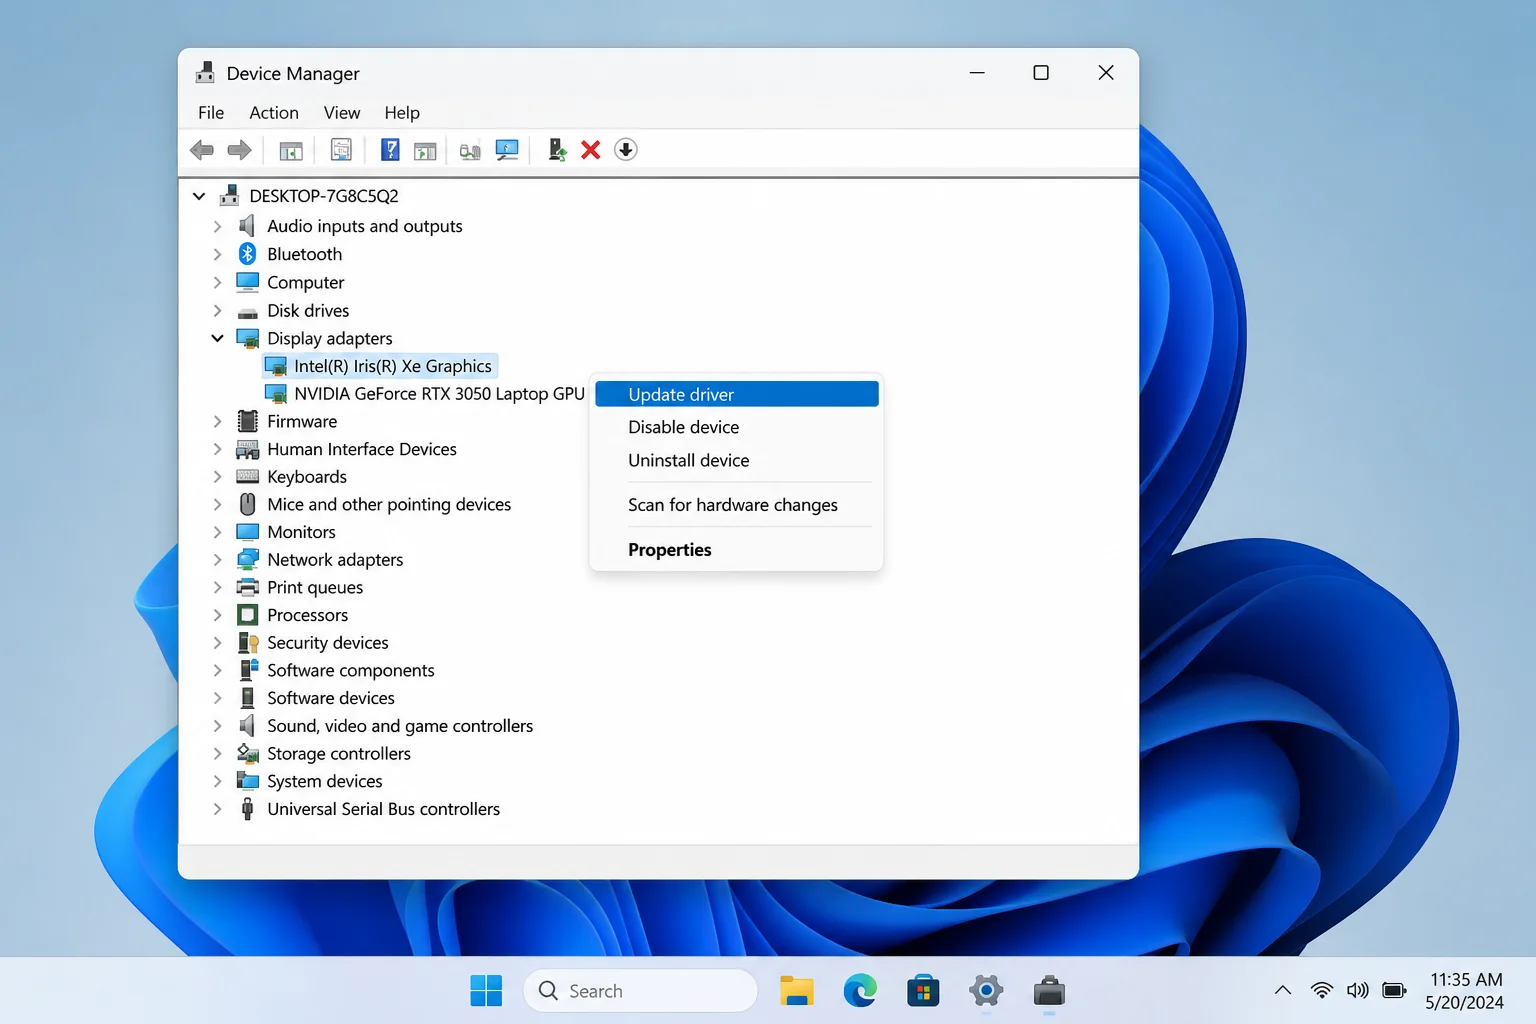Click the action pane toolbar icon

(x=425, y=150)
